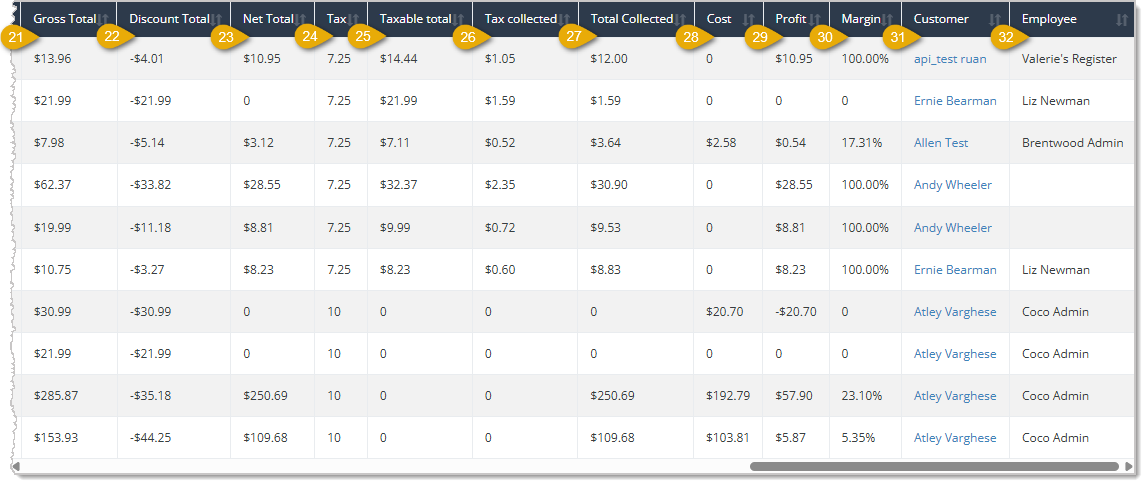Image resolution: width=1146 pixels, height=485 pixels.
Task: Select gross total cell $62.37
Action: (x=52, y=185)
